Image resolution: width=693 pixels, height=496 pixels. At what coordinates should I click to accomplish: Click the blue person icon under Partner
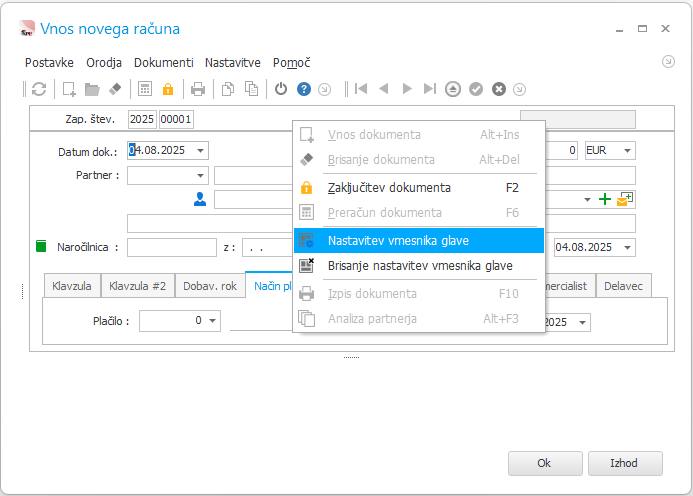pyautogui.click(x=200, y=199)
